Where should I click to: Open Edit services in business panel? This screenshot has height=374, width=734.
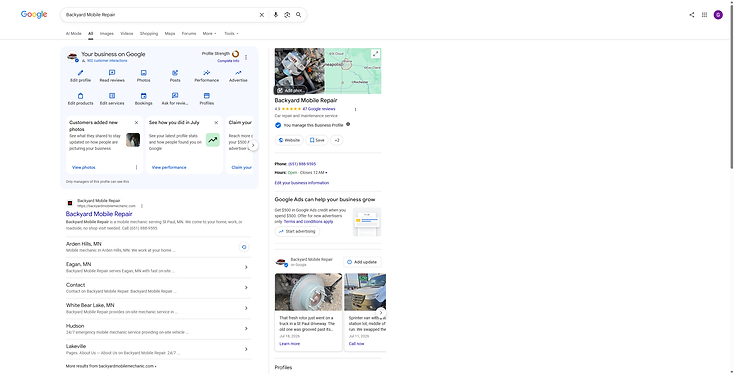pos(112,99)
